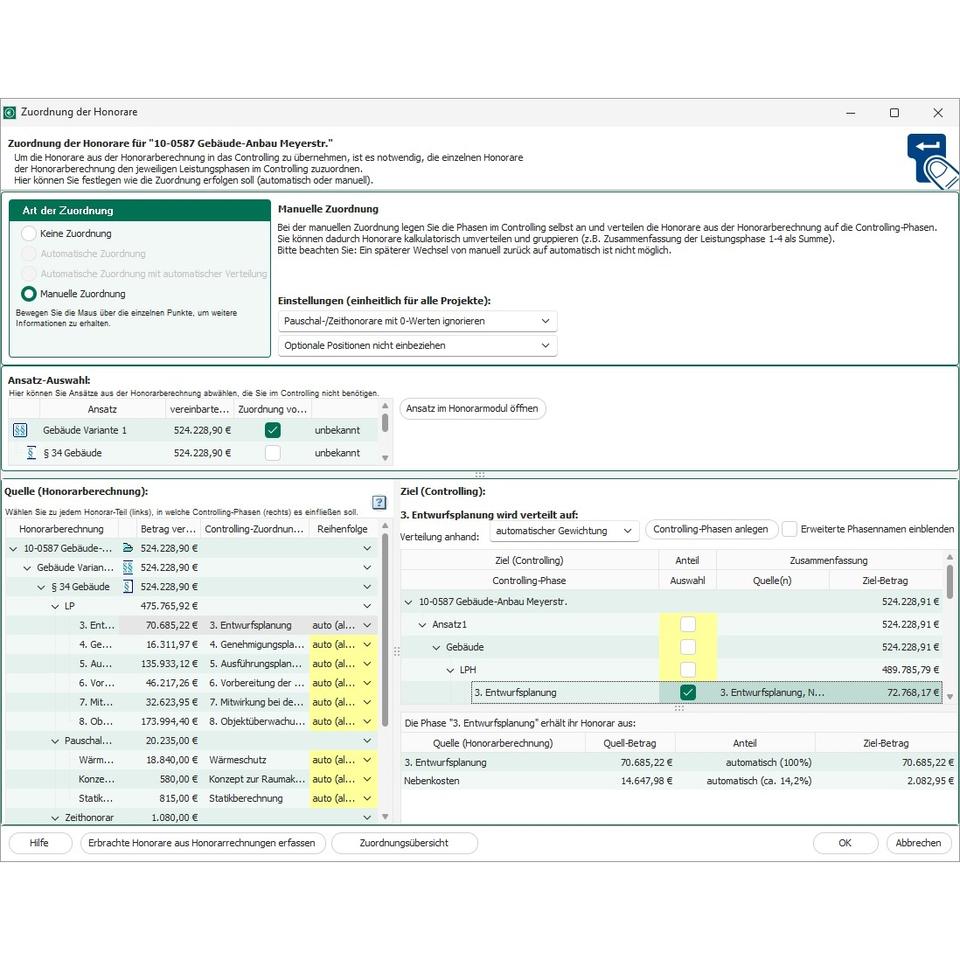Enable 'Erweiterte Phasennamen einblenden' checkbox

point(790,529)
